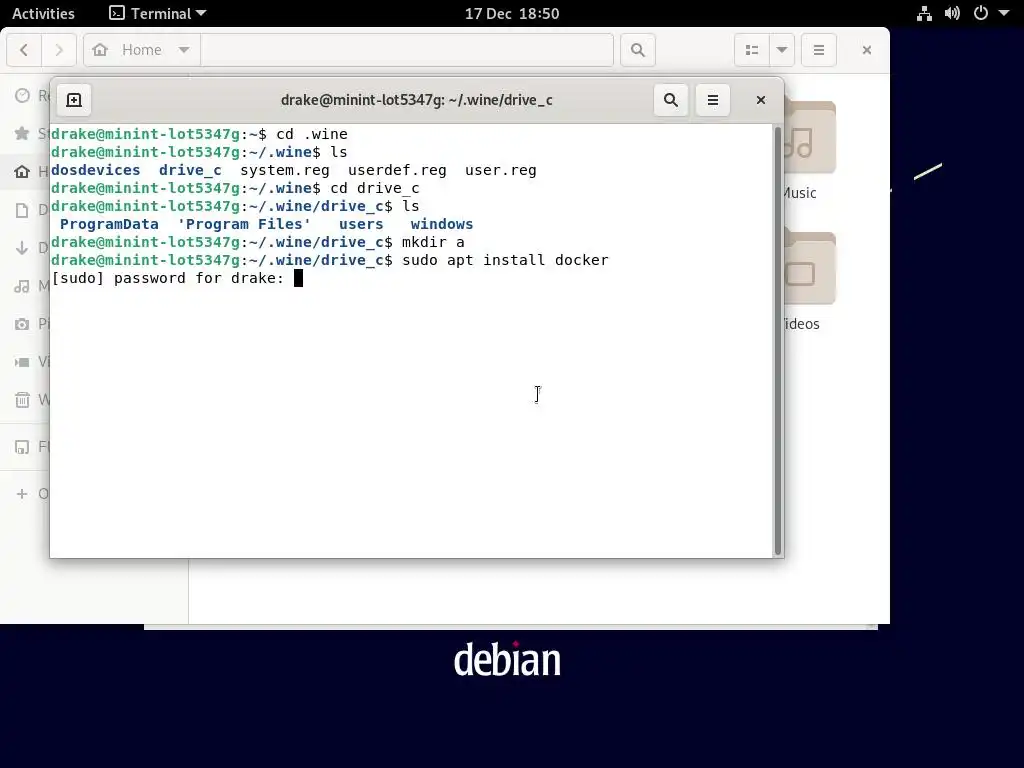Viewport: 1024px width, 768px height.
Task: Open Starred in the Files sidebar
Action: click(25, 133)
